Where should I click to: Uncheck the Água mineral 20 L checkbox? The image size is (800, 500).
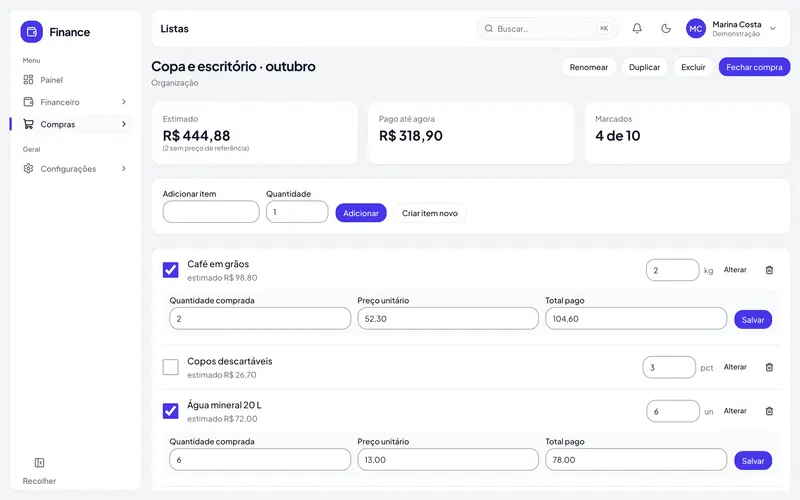pos(170,411)
